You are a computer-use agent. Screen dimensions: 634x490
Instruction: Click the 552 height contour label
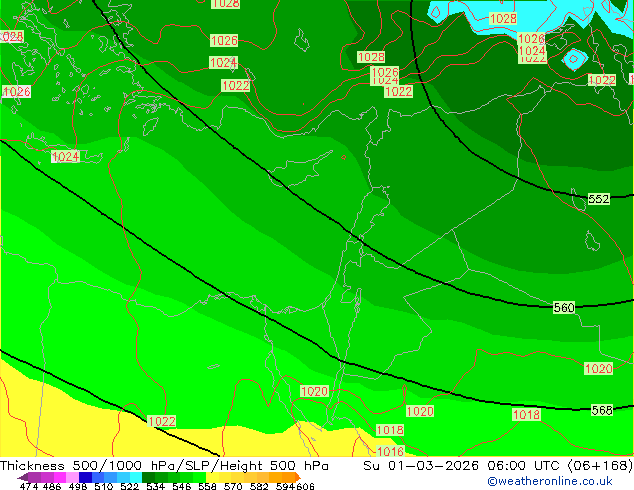click(598, 199)
